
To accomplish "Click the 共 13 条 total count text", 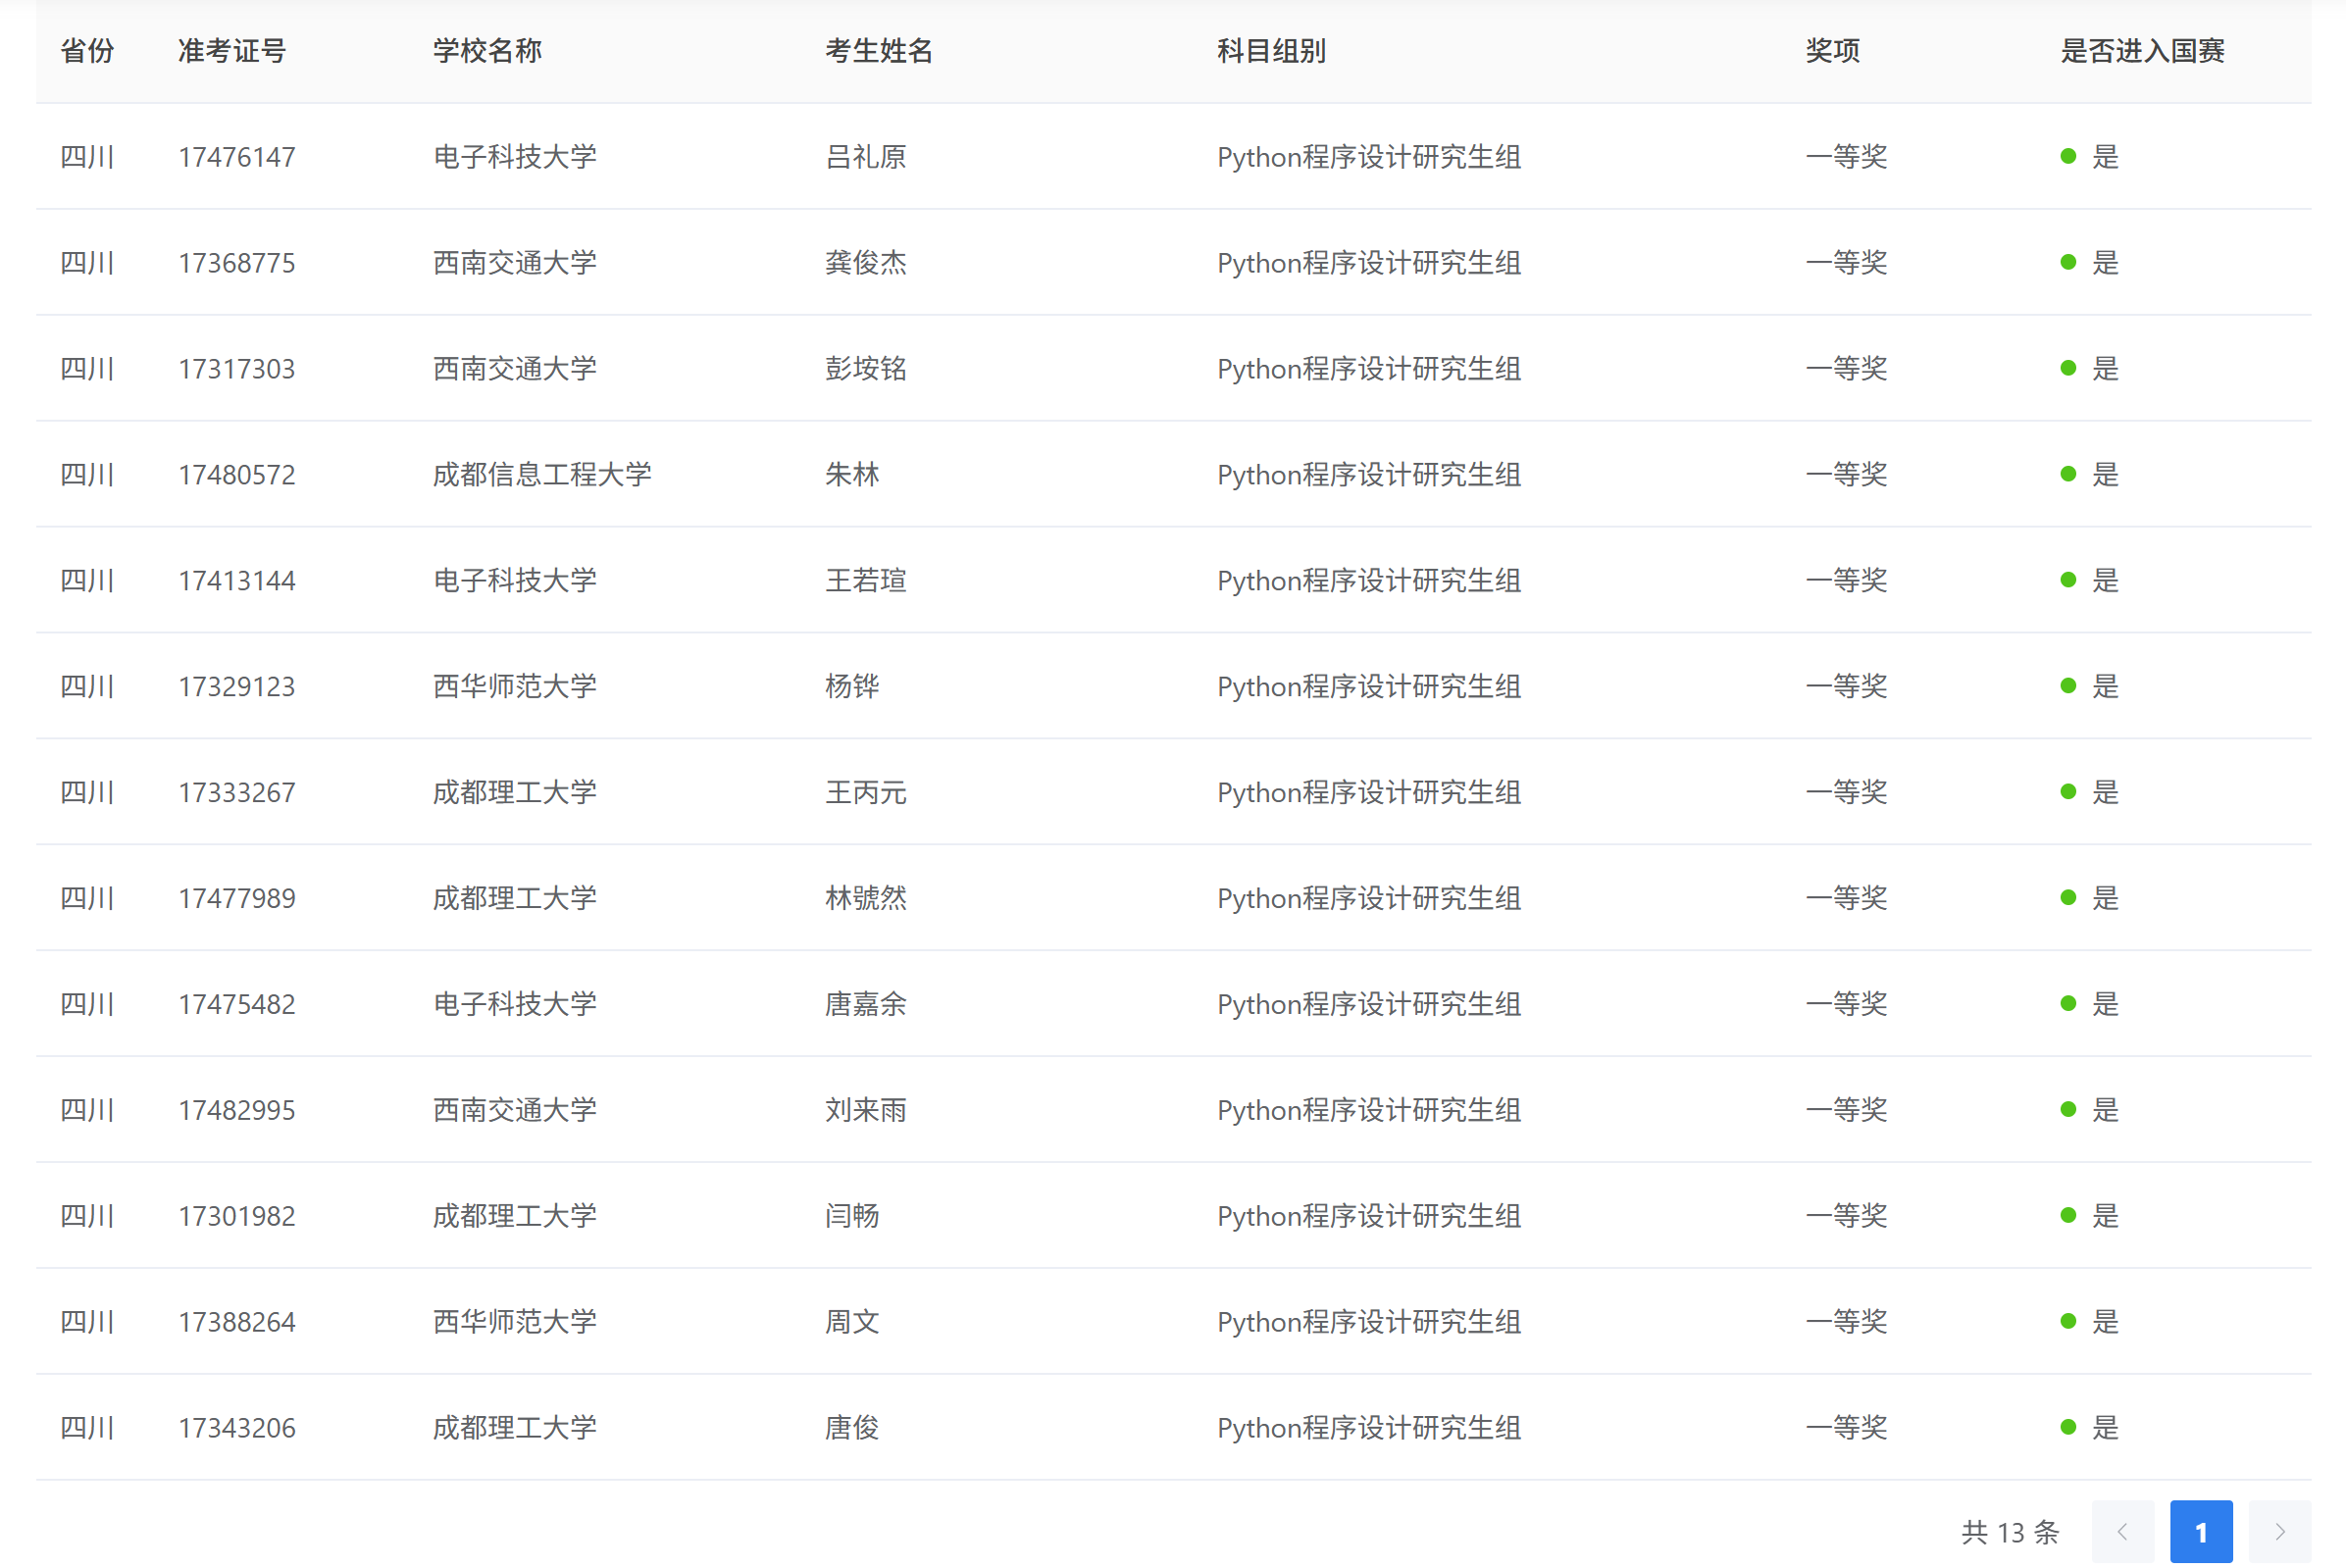I will pyautogui.click(x=2009, y=1531).
